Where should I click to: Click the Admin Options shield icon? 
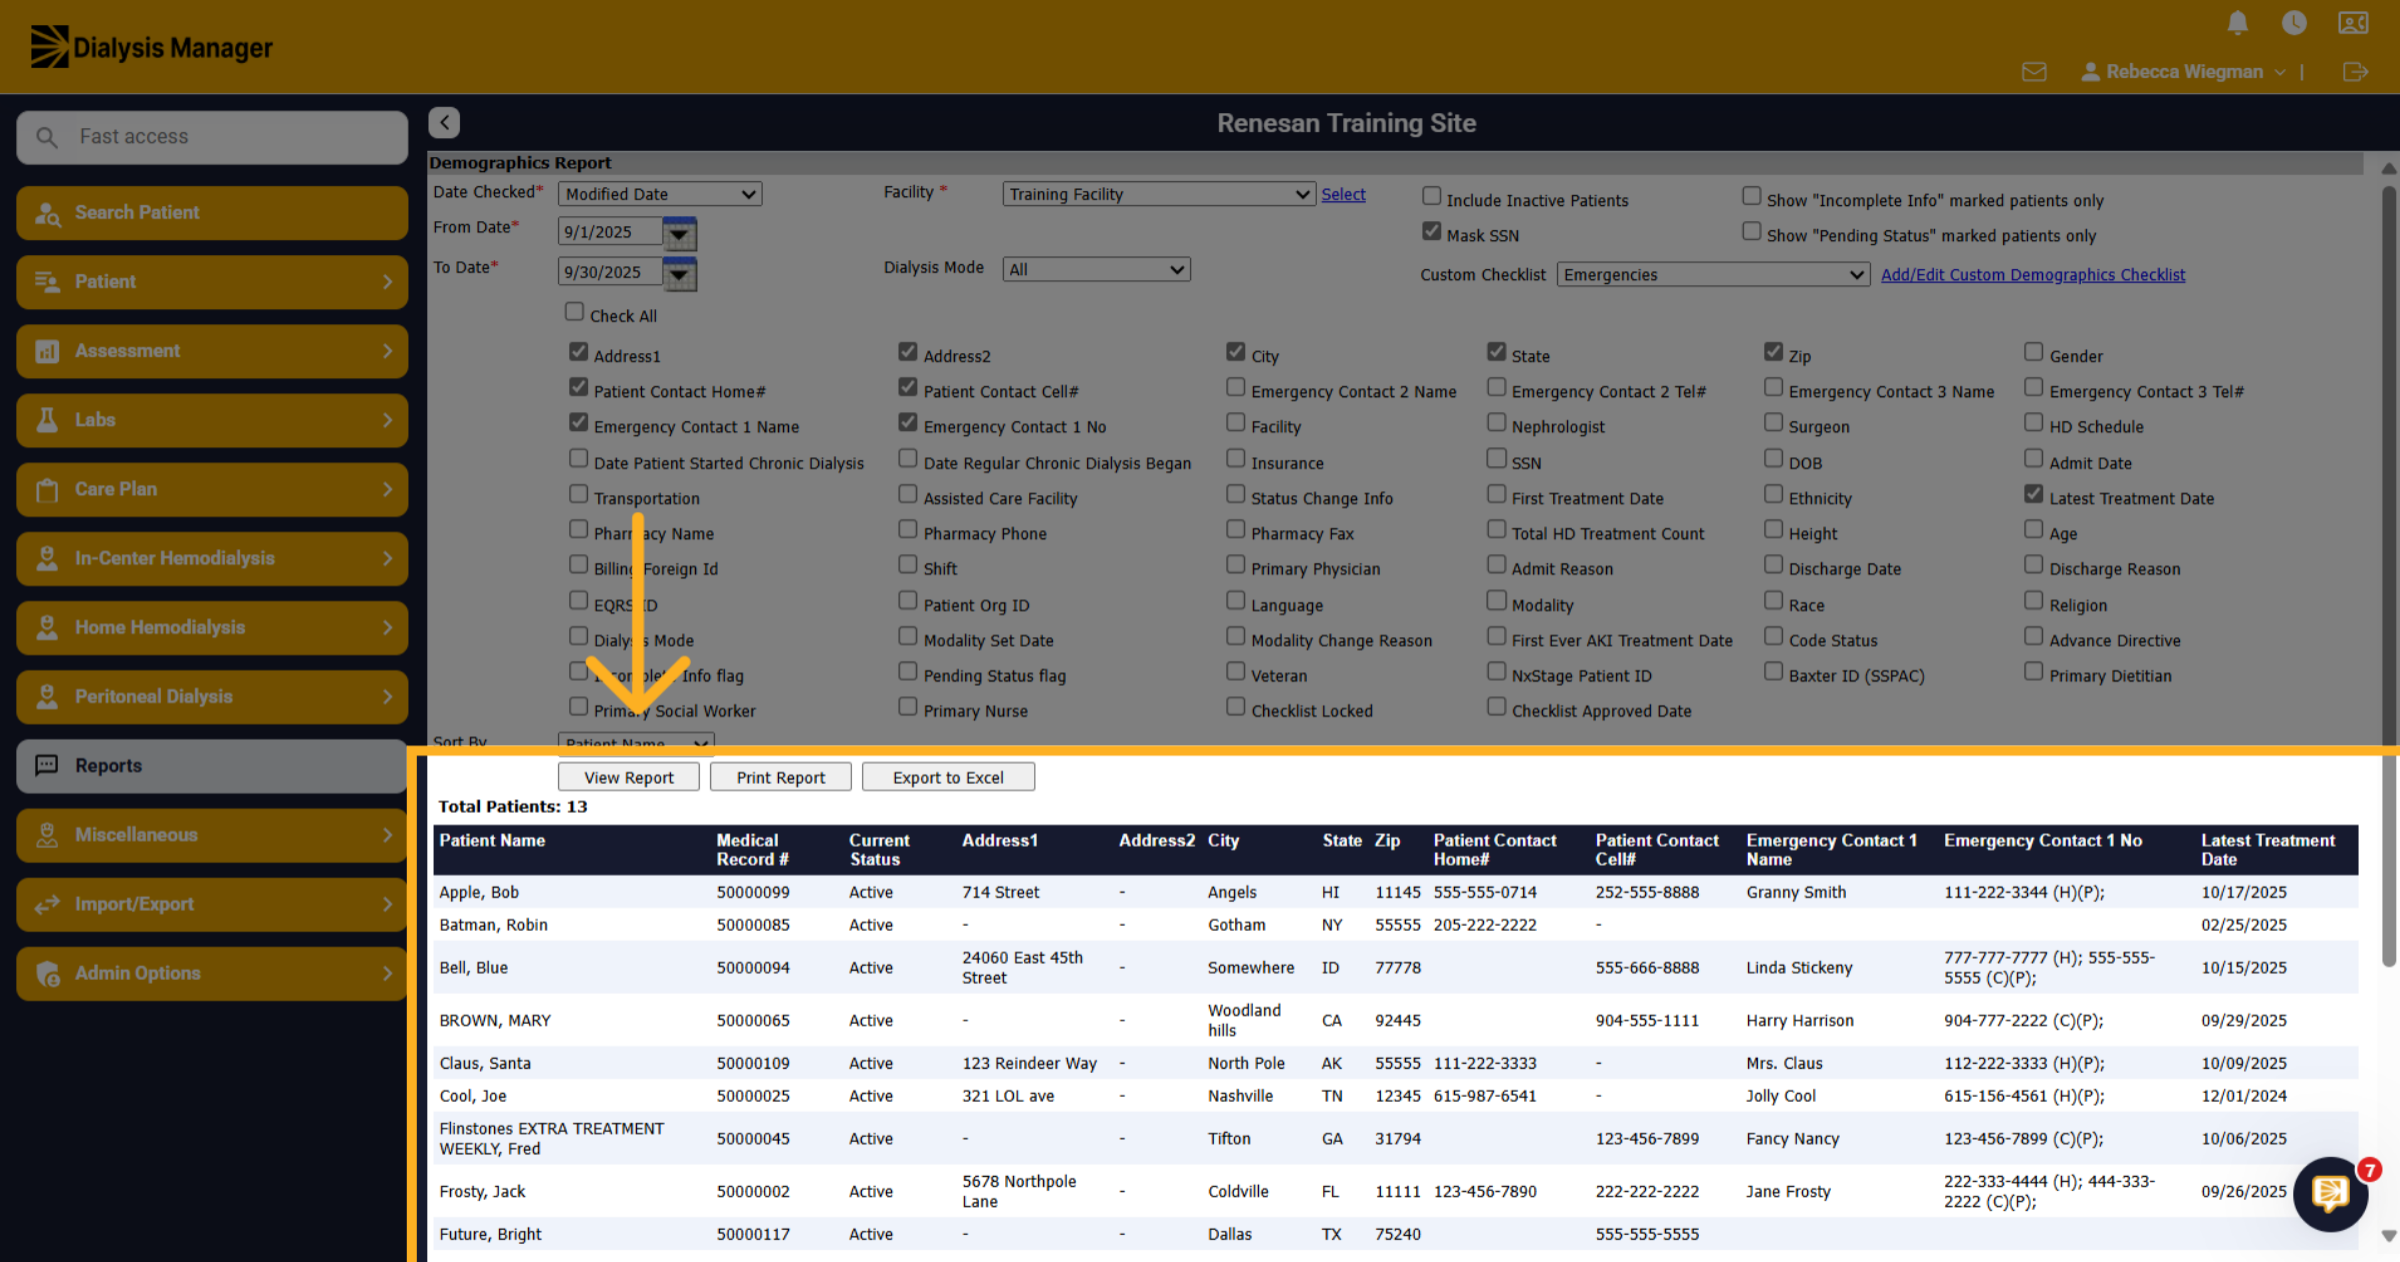[x=47, y=973]
